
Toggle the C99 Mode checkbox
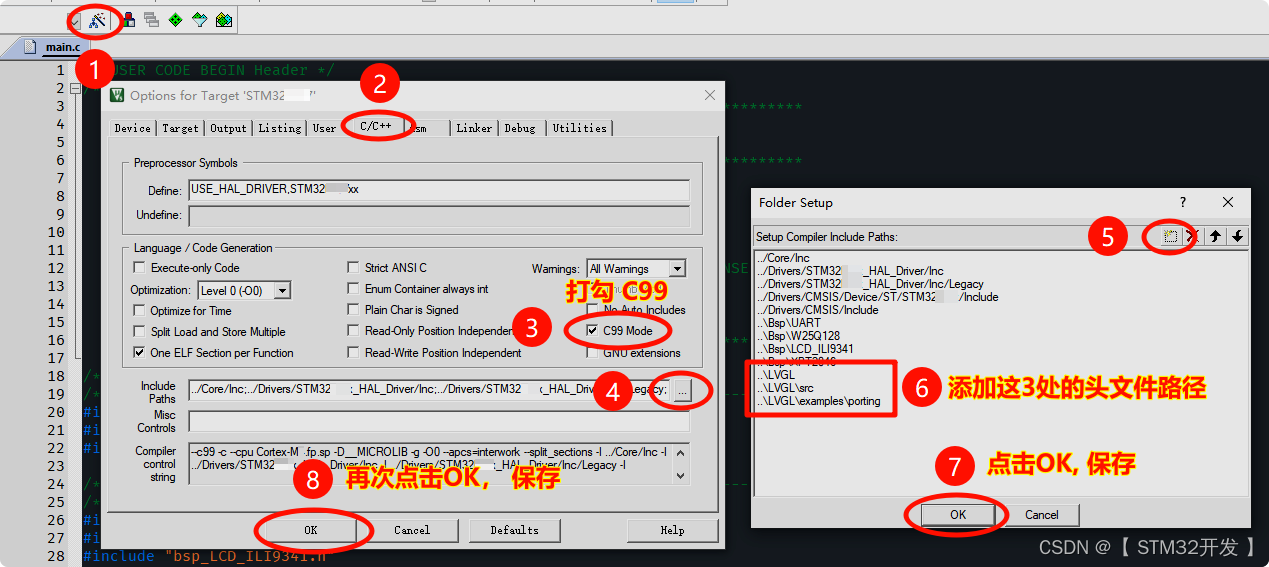point(593,331)
